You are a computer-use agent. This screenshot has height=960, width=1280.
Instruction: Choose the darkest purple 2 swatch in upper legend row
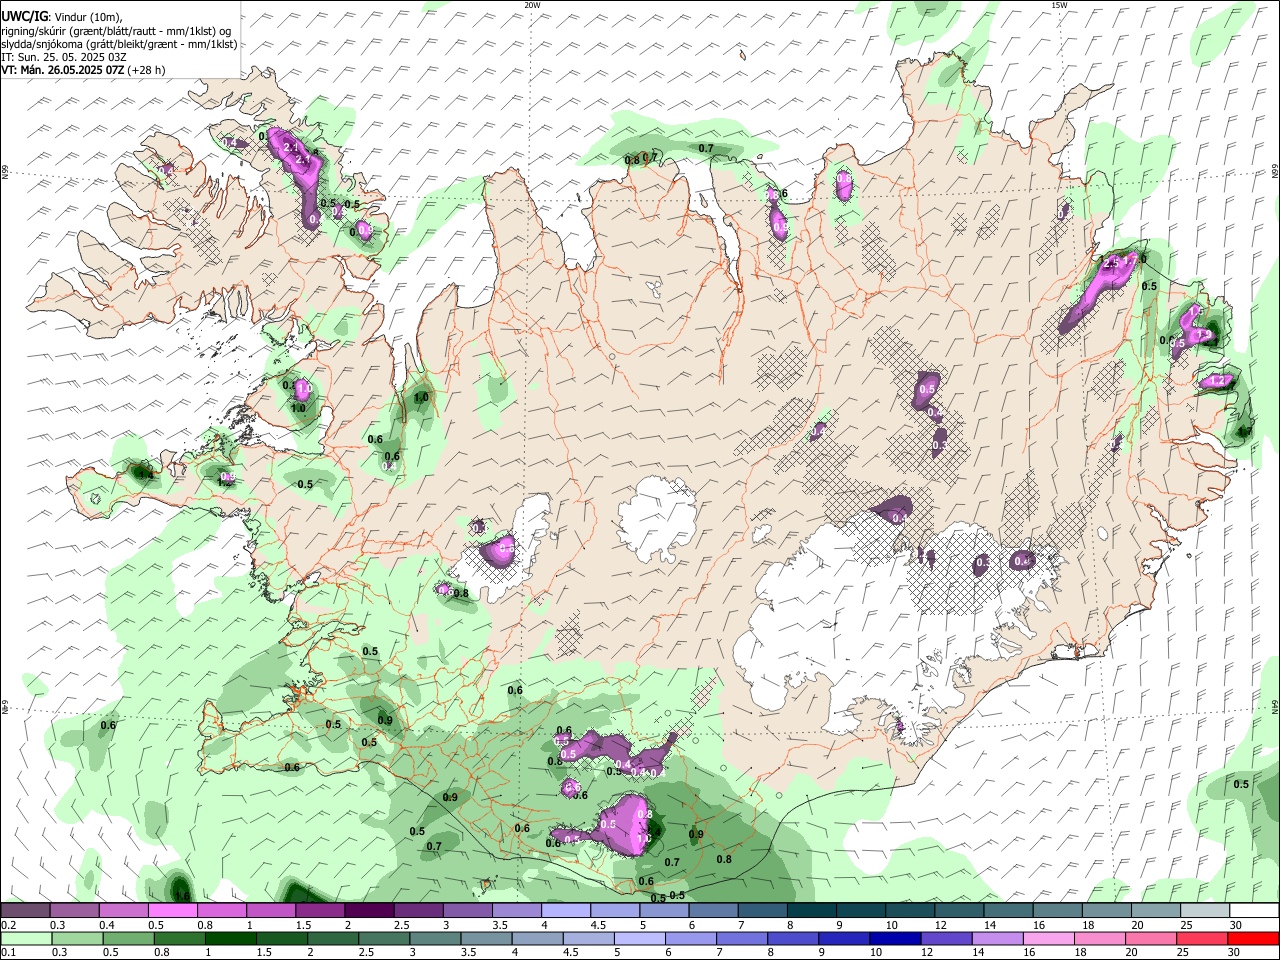coord(370,910)
